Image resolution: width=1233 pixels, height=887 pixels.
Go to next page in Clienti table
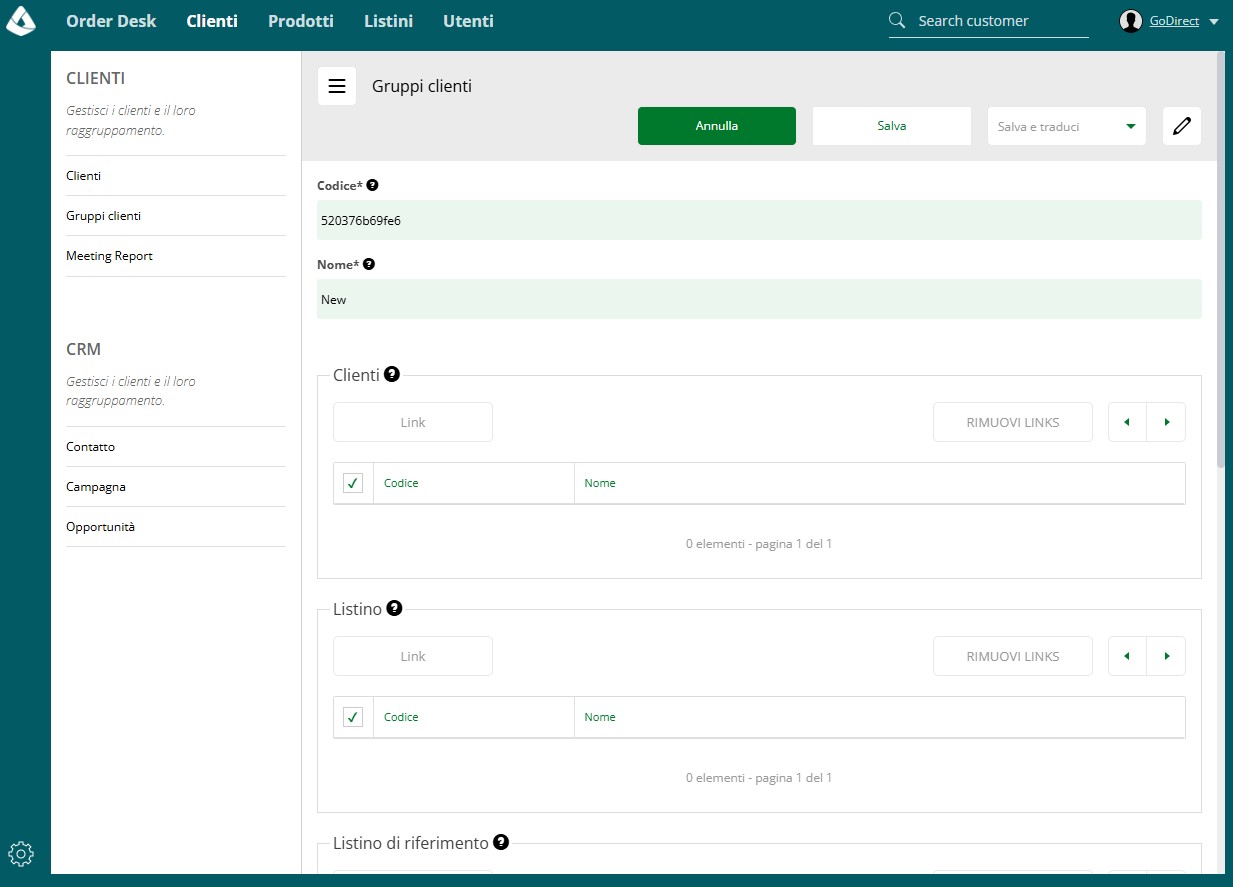coord(1166,422)
